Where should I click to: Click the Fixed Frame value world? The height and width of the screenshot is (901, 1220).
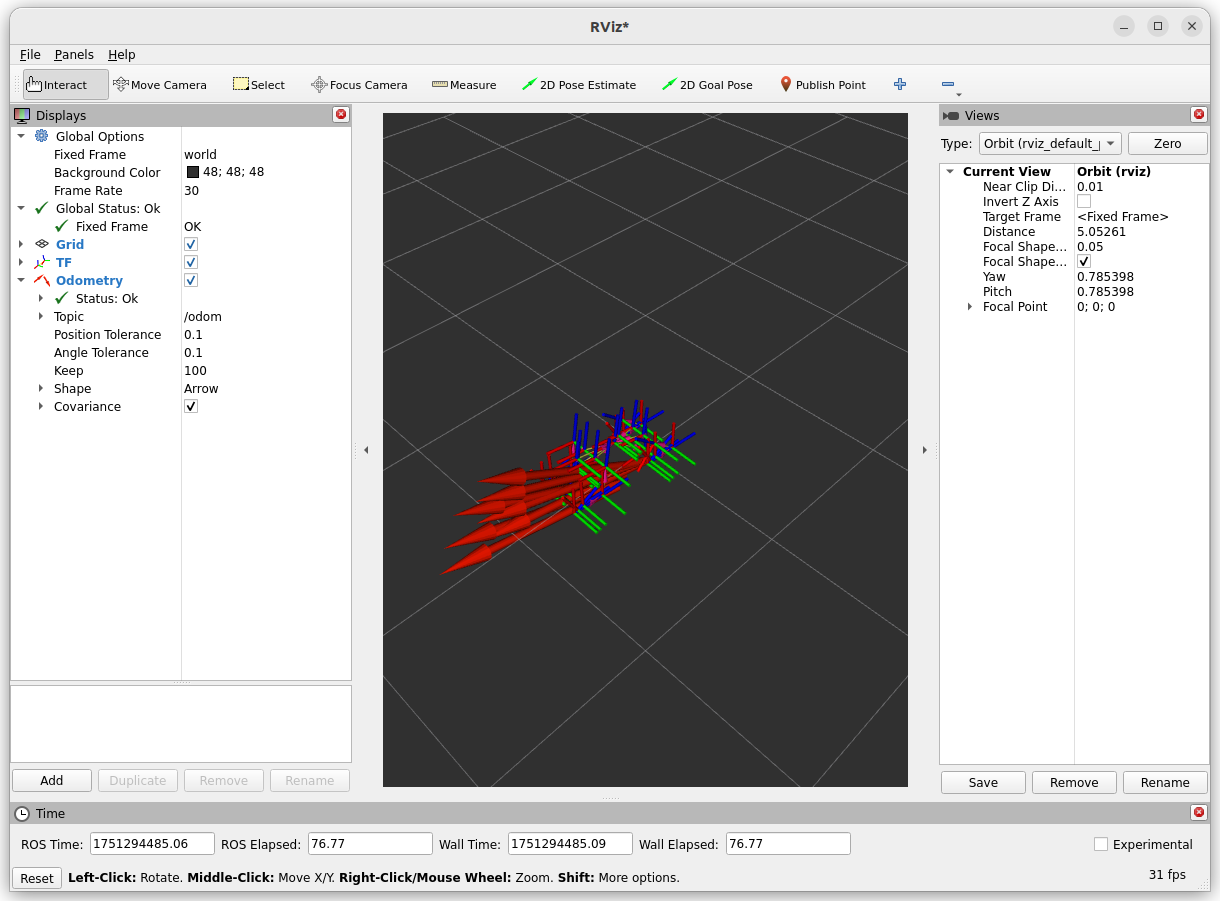(x=200, y=154)
